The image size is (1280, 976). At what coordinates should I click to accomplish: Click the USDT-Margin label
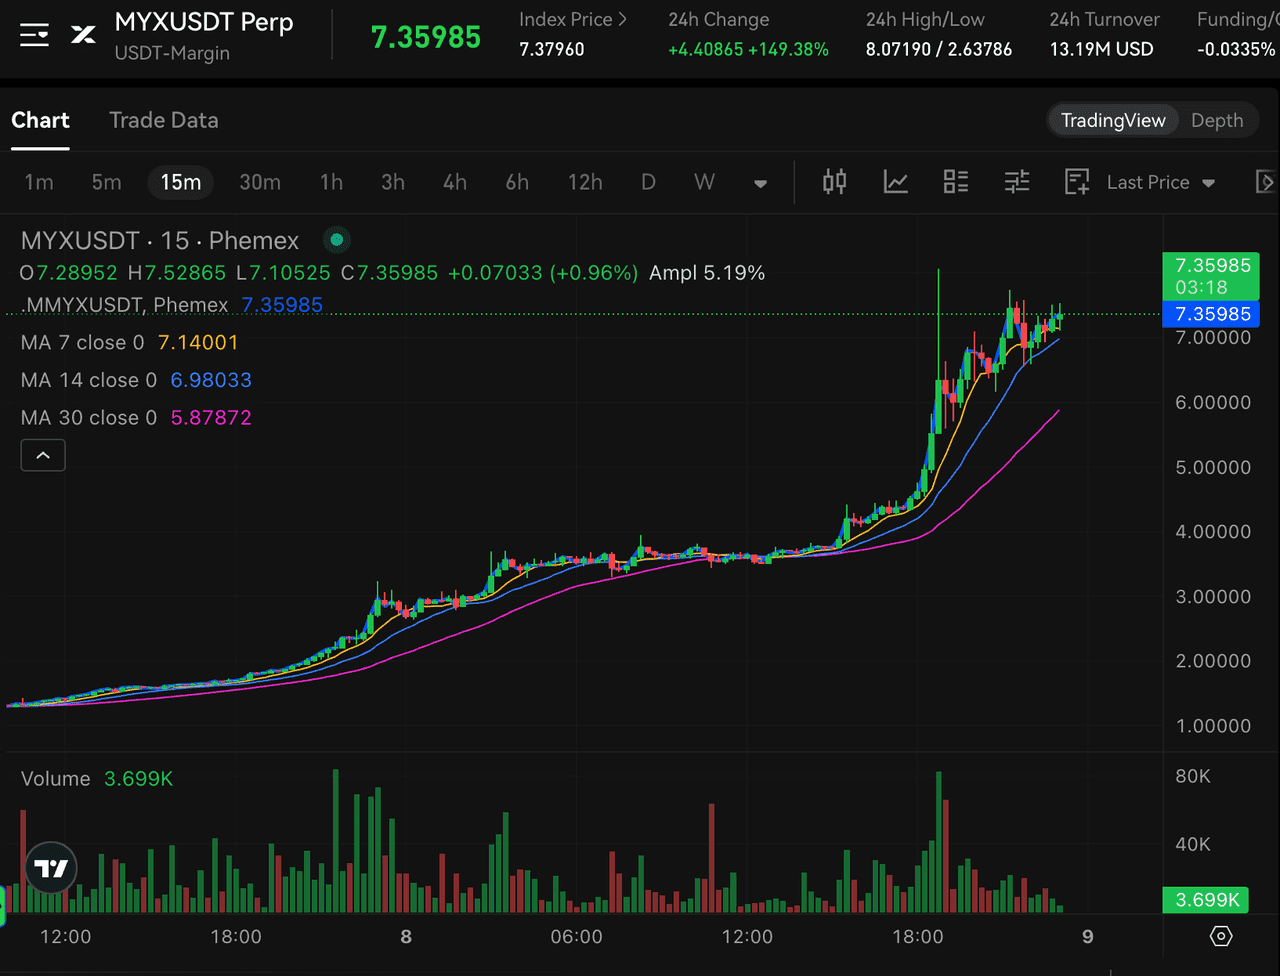click(x=172, y=53)
